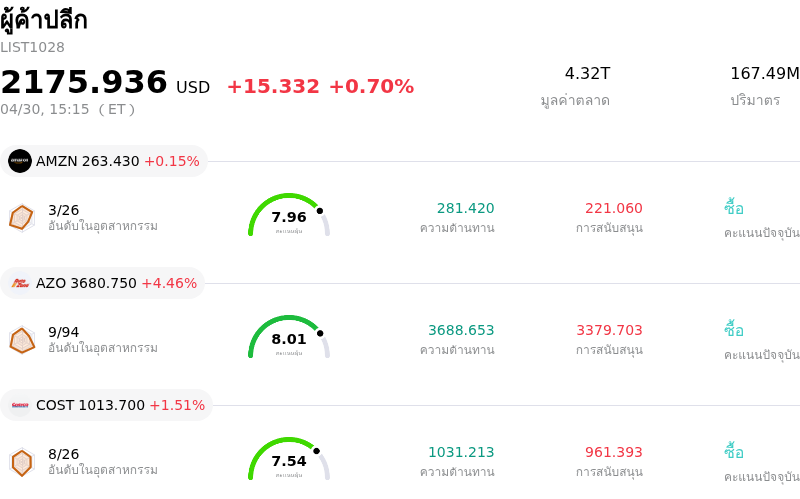
Task: Click AZO resistance value 3688.653
Action: (461, 330)
